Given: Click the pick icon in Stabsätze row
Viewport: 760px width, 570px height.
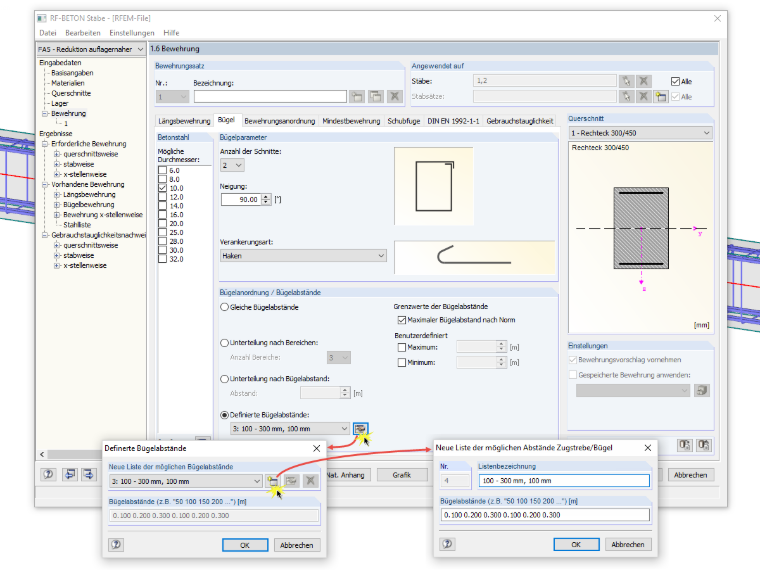Looking at the screenshot, I should point(626,96).
